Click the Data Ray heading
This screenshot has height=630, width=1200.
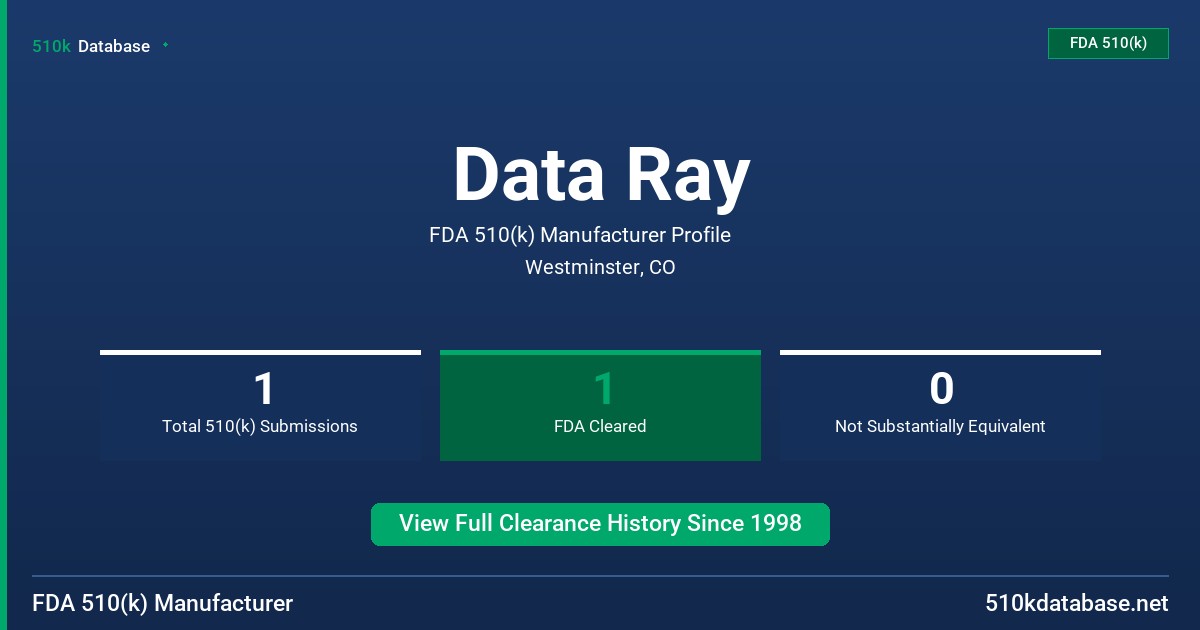(601, 175)
